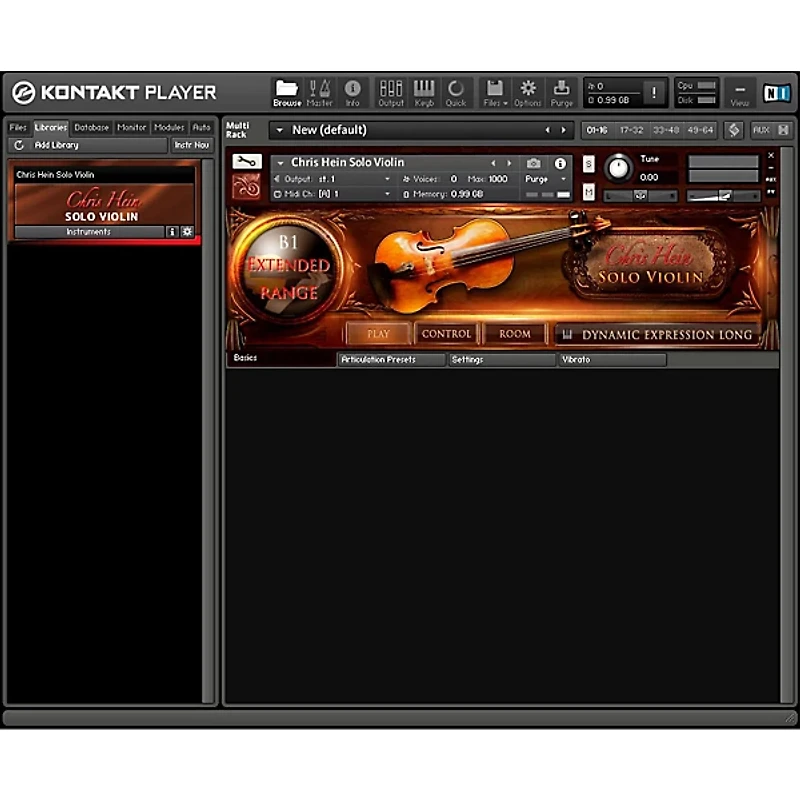Select rack page 49-64
This screenshot has width=800, height=800.
point(700,131)
